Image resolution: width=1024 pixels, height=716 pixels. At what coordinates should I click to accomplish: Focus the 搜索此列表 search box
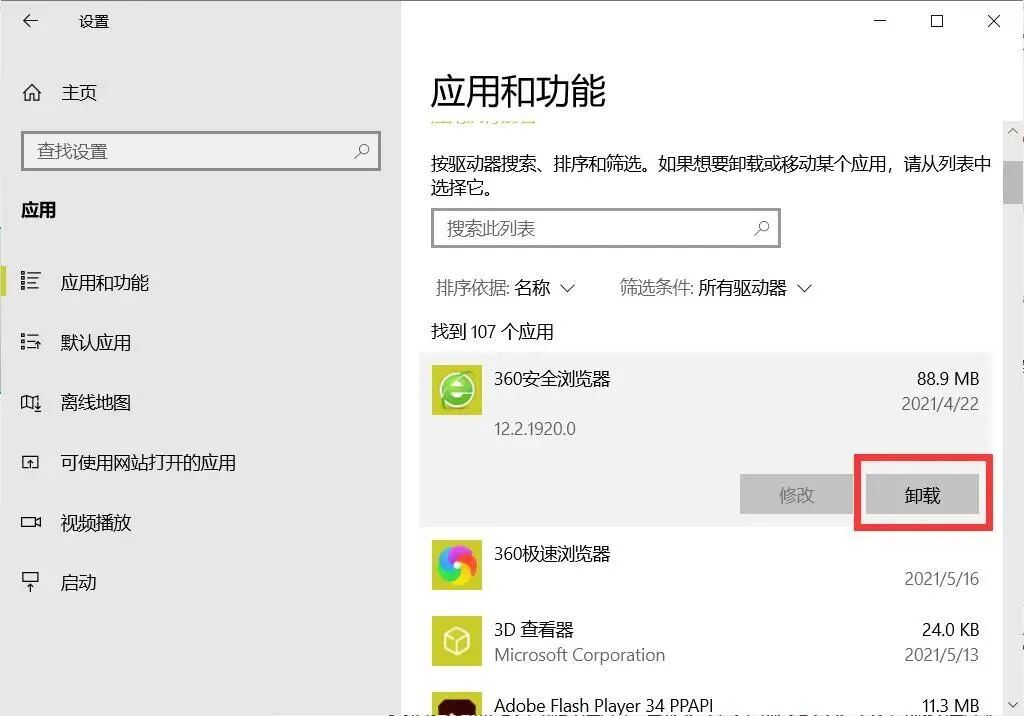[x=605, y=228]
